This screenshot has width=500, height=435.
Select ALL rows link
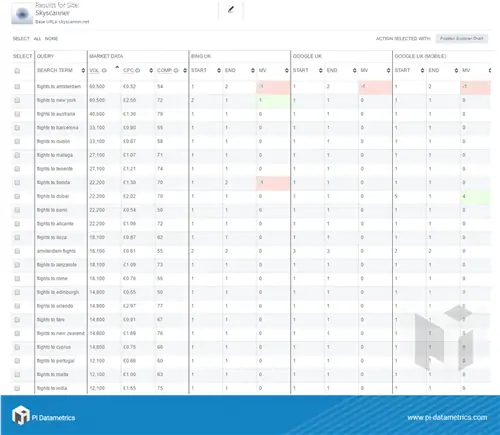(x=37, y=39)
